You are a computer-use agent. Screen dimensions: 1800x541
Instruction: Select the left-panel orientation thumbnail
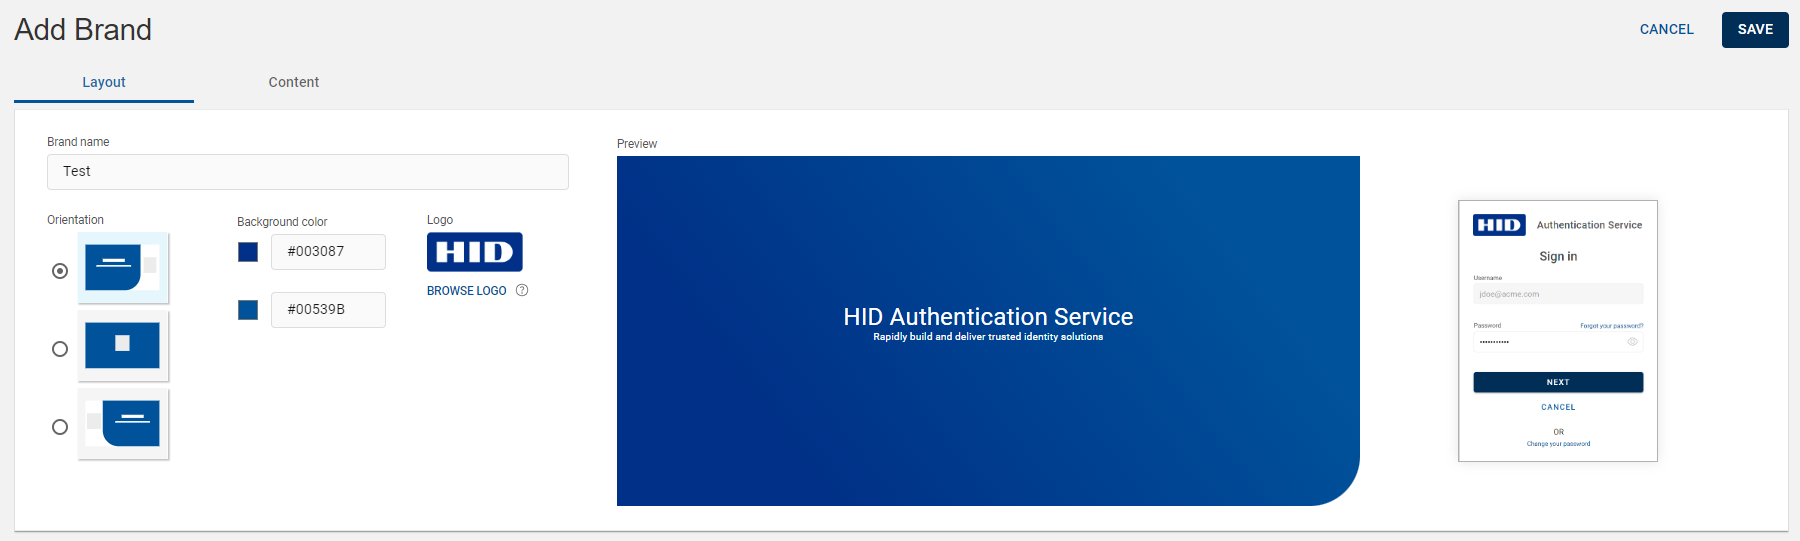pos(123,268)
